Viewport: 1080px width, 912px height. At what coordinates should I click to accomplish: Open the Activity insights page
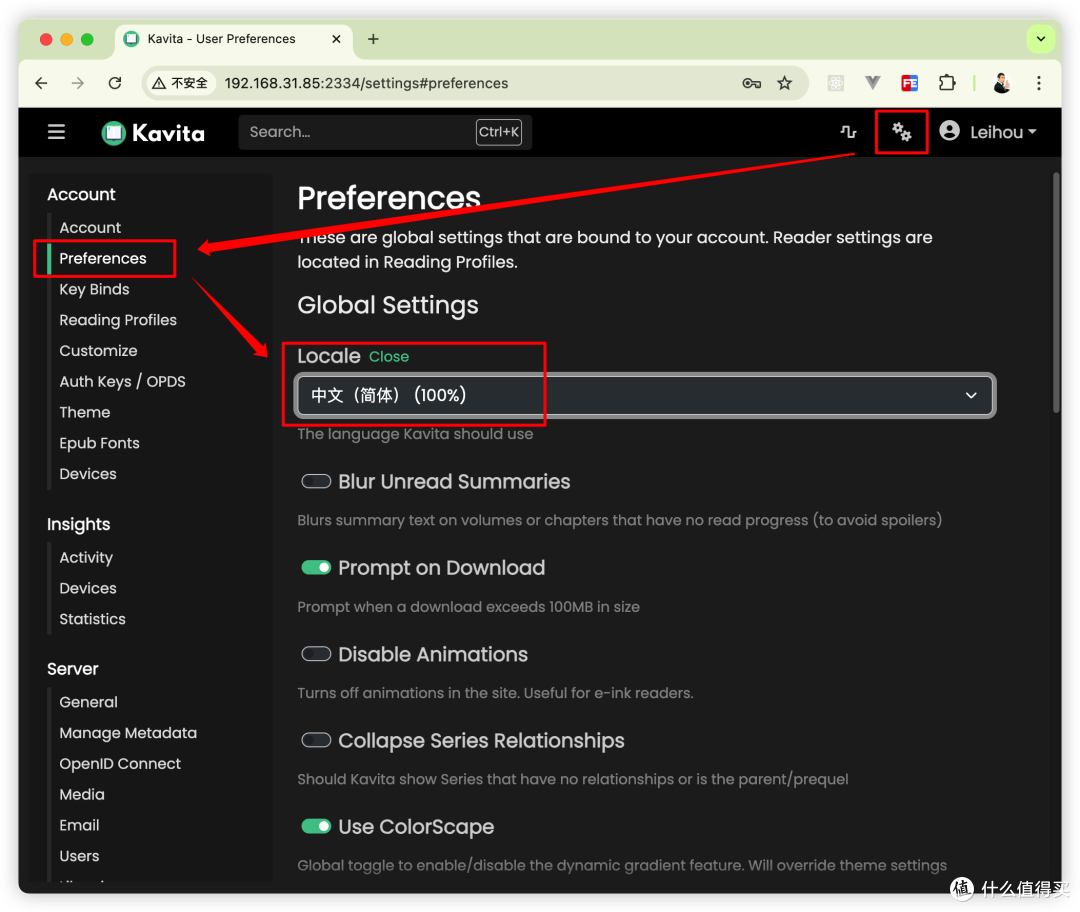coord(86,557)
